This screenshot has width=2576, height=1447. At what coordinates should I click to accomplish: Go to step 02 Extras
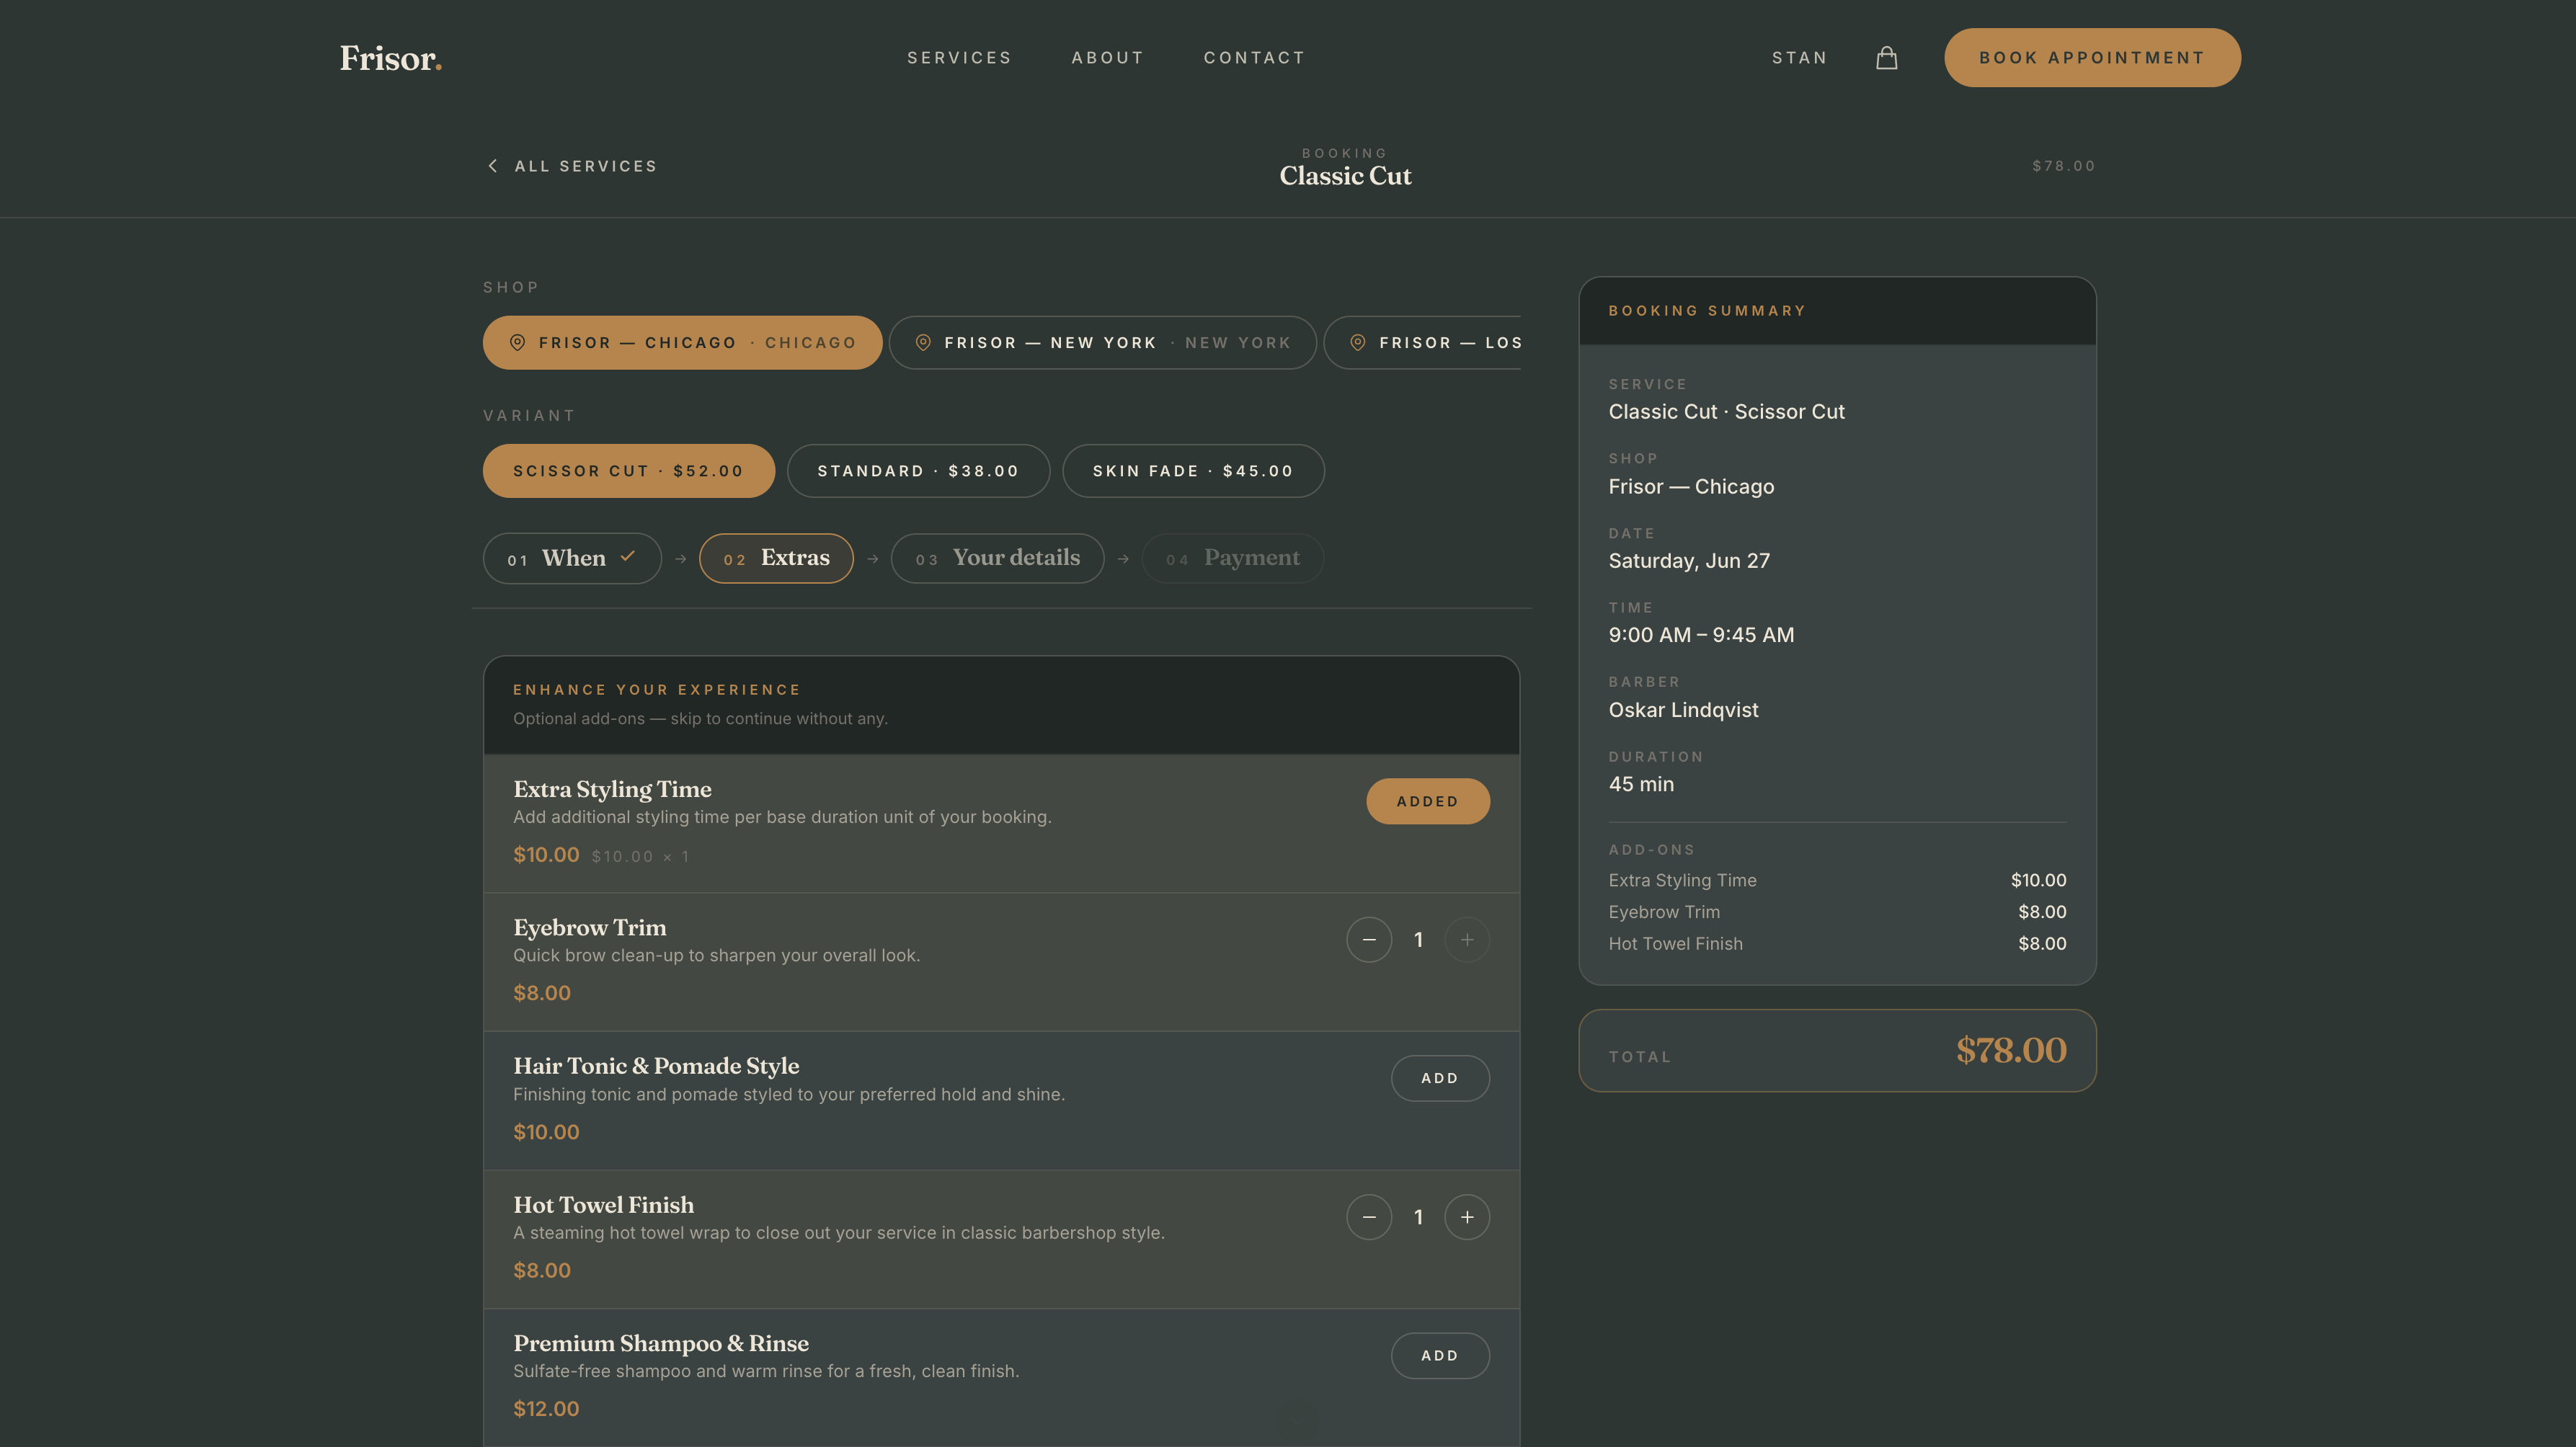pos(776,558)
